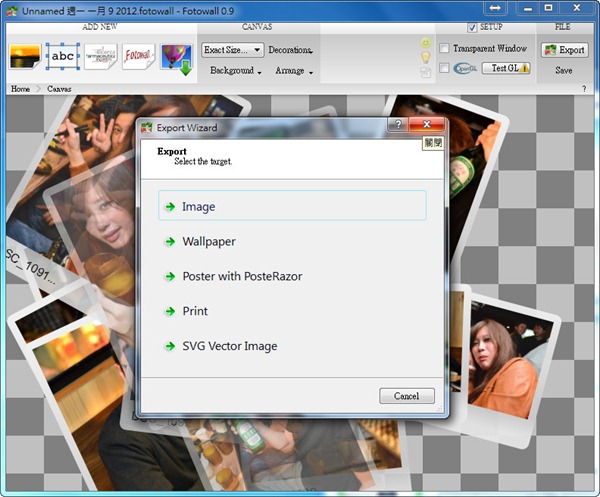Image resolution: width=600 pixels, height=497 pixels.
Task: Click the green arrow beside Wallpaper
Action: (170, 242)
